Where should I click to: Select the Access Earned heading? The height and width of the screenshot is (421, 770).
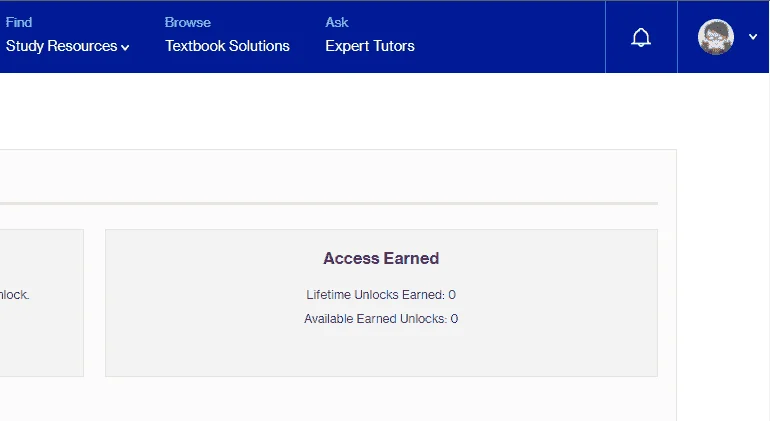(x=381, y=258)
